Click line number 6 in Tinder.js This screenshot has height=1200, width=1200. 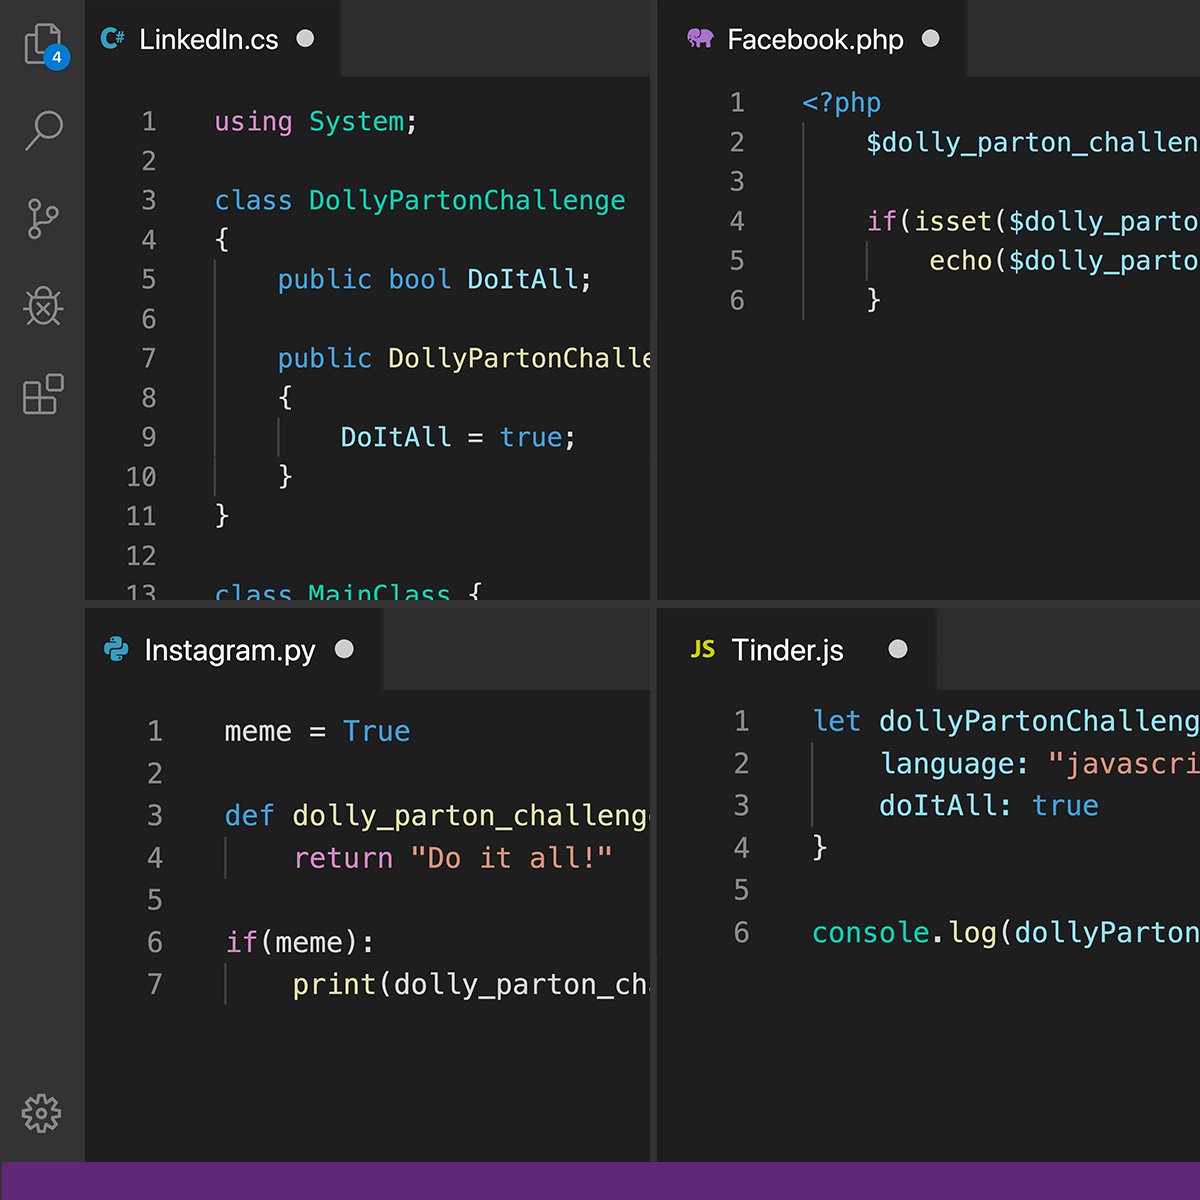point(741,932)
